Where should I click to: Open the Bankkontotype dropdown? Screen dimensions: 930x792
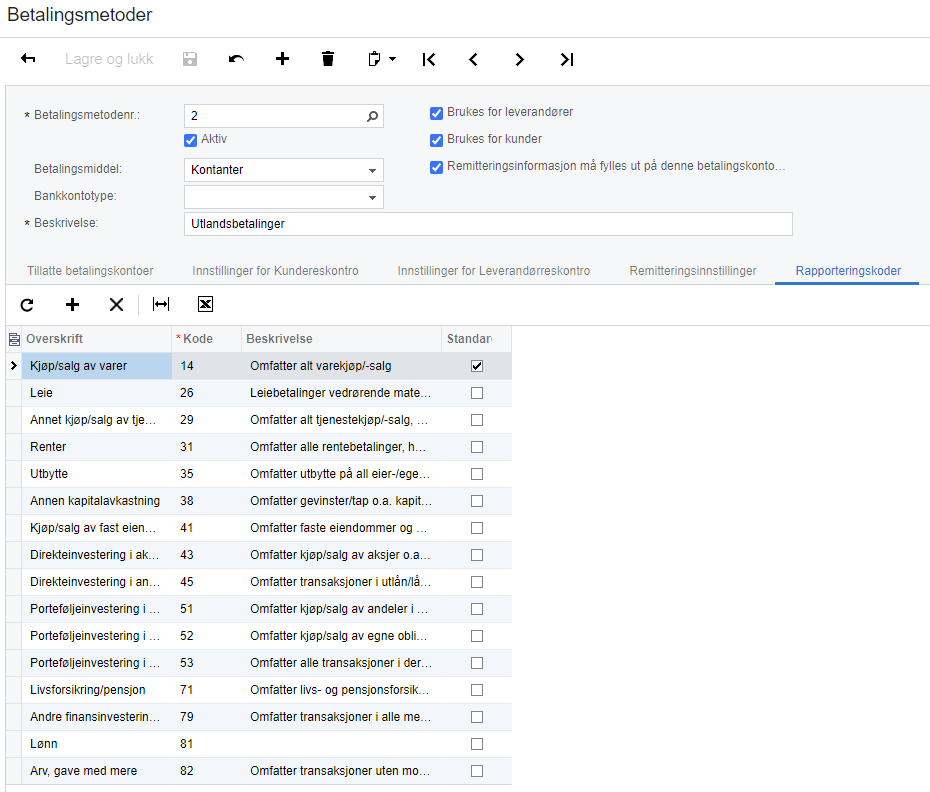(x=372, y=198)
